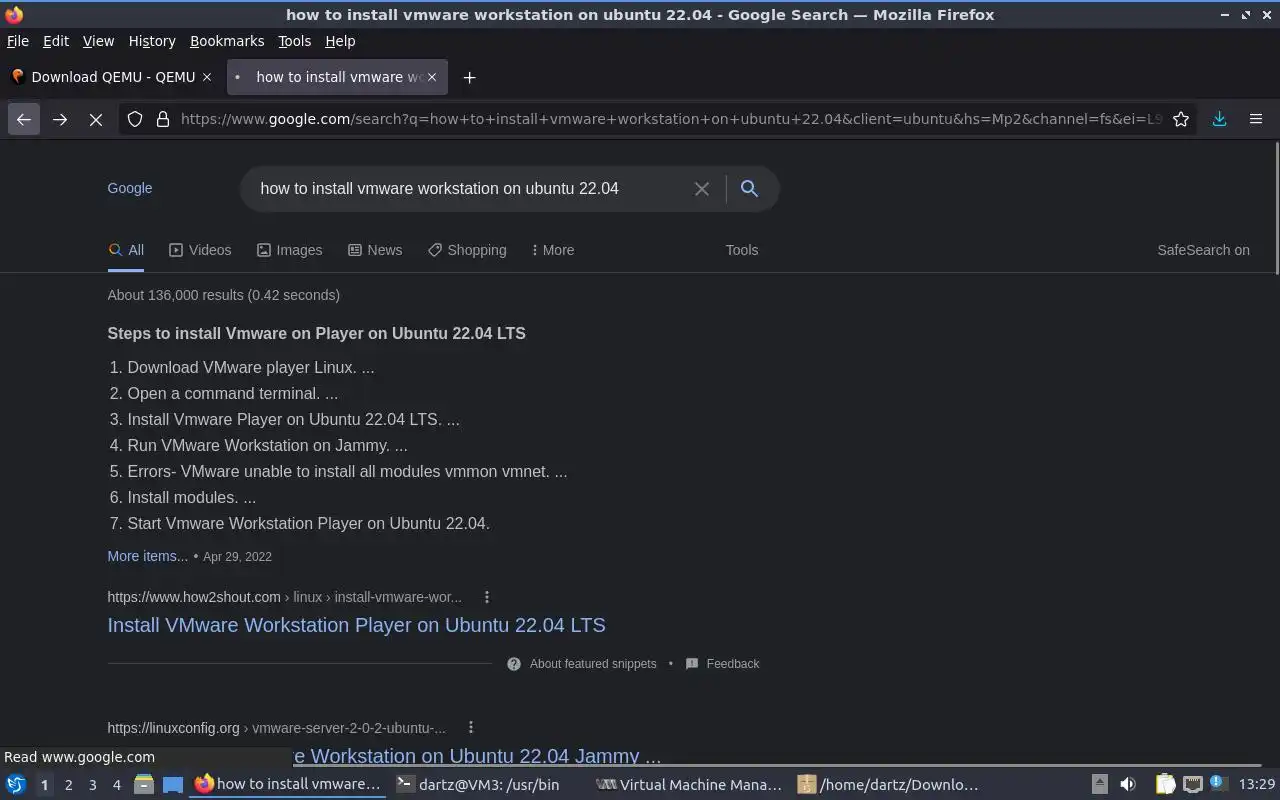Send Feedback on the snippet
The image size is (1280, 800).
click(722, 664)
